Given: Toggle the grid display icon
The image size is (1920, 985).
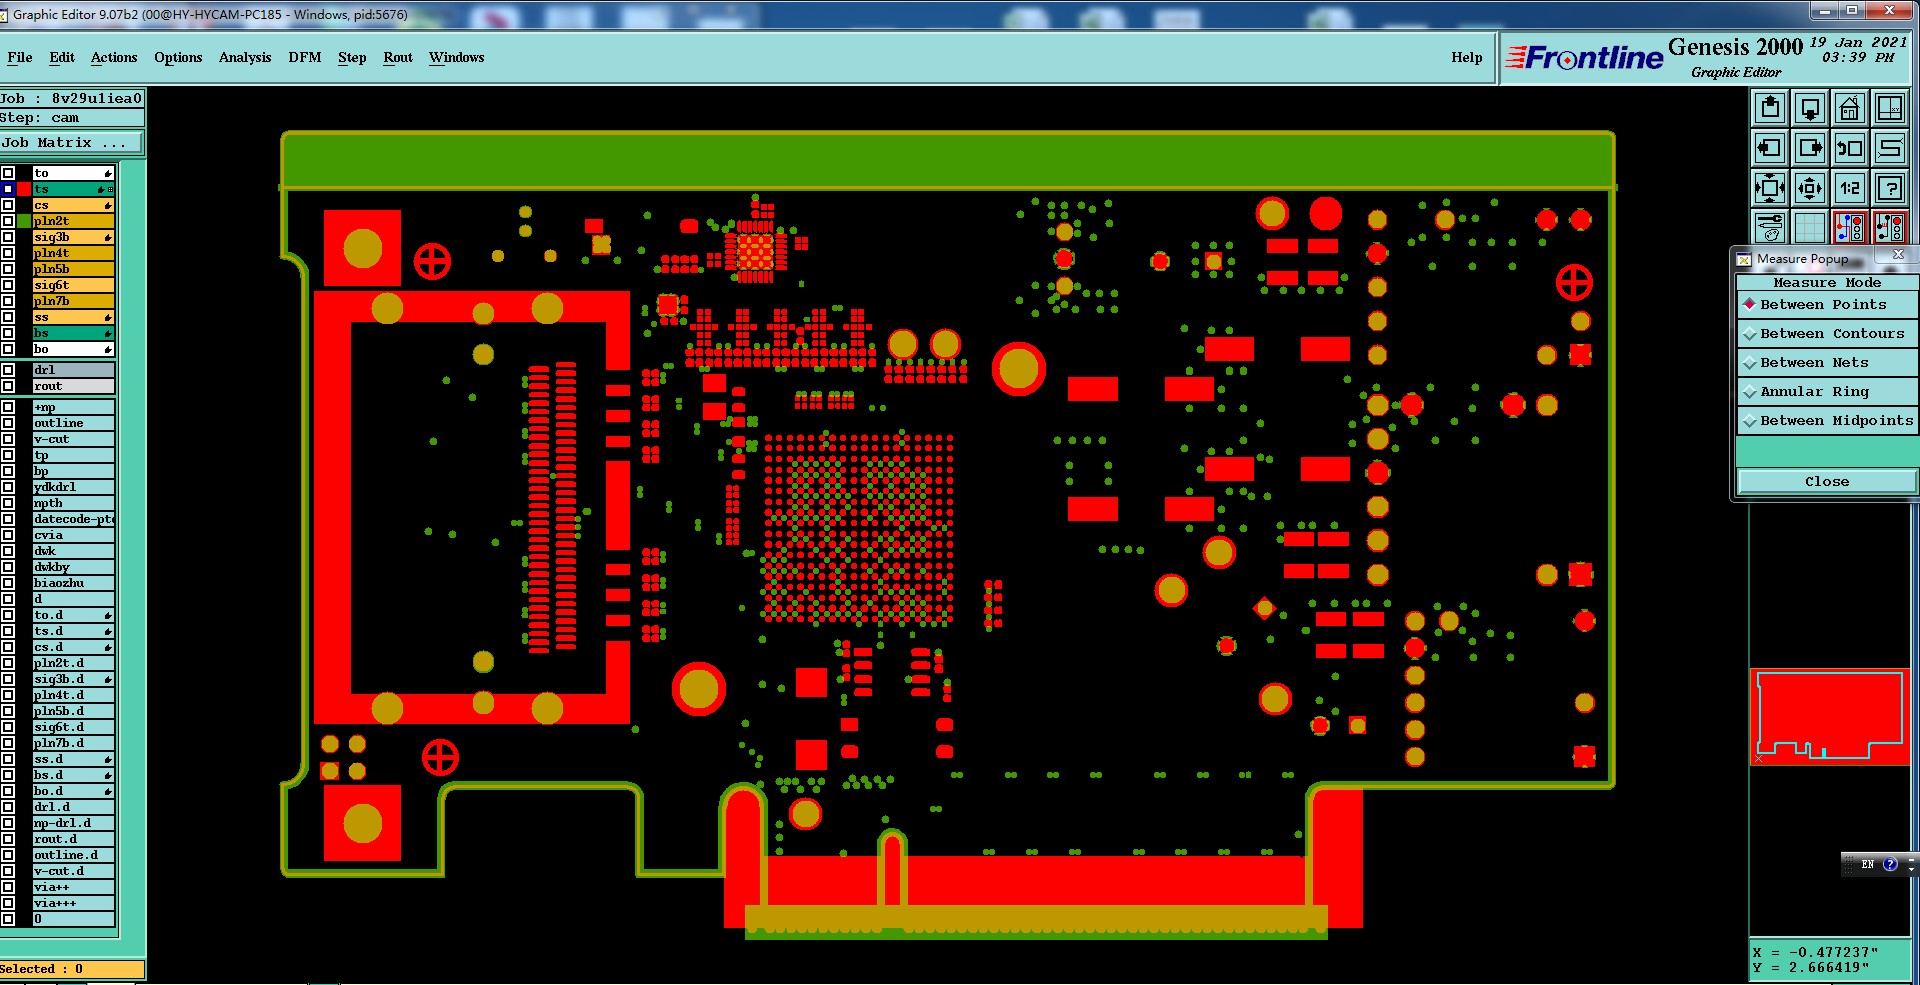Looking at the screenshot, I should [1810, 227].
